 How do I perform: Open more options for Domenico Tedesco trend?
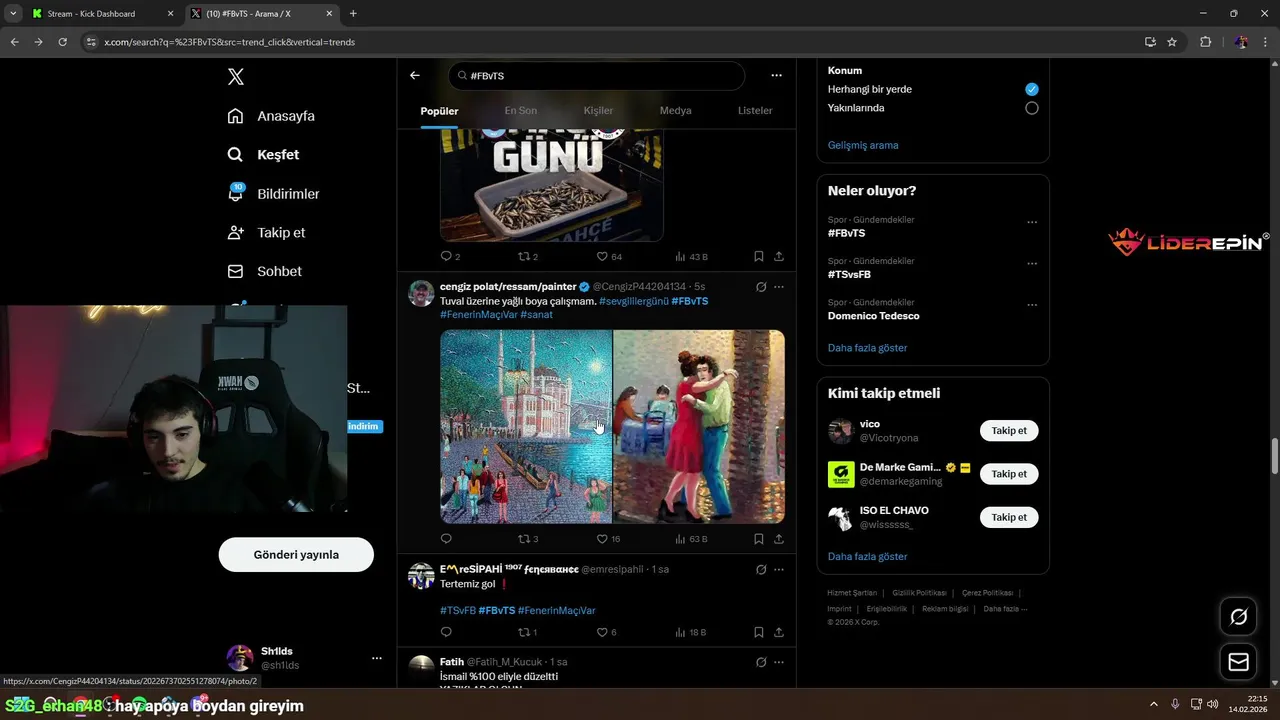pyautogui.click(x=1032, y=305)
